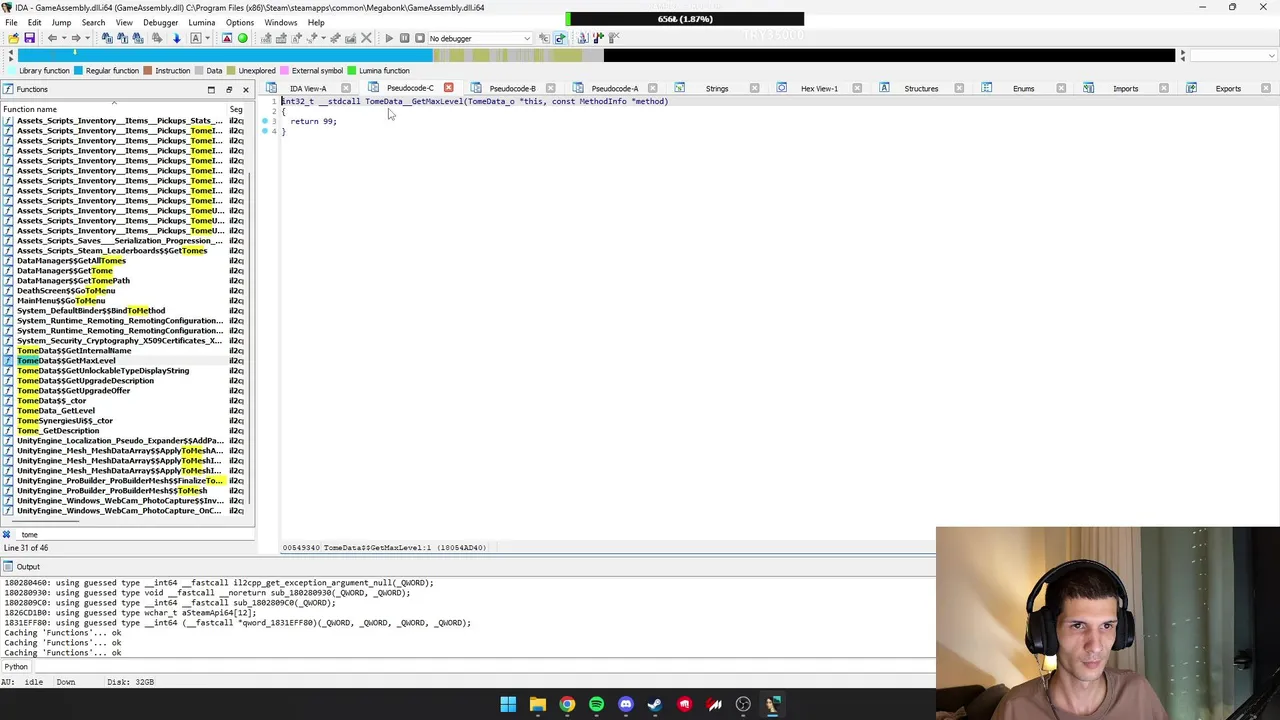
Task: Click the Output panel icon
Action: (x=9, y=567)
